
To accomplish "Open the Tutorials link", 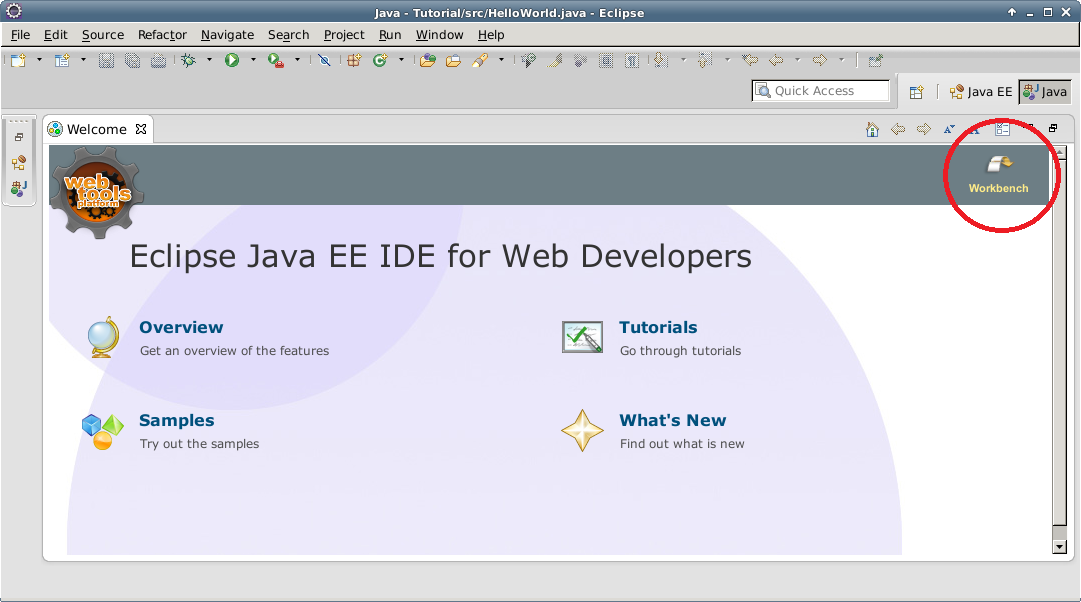I will tap(658, 328).
